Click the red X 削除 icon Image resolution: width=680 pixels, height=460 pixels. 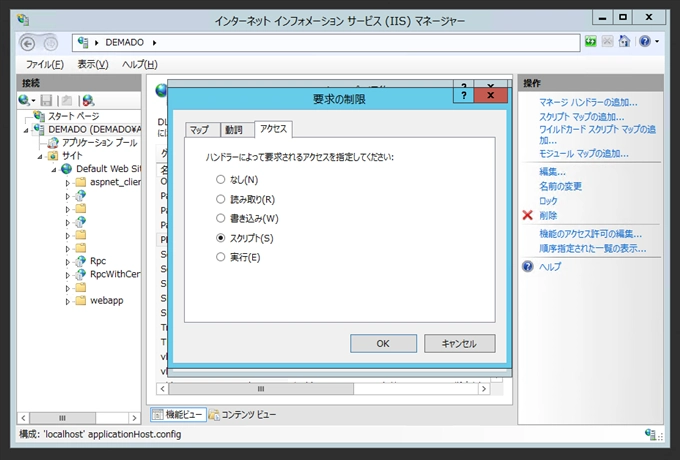pyautogui.click(x=527, y=215)
